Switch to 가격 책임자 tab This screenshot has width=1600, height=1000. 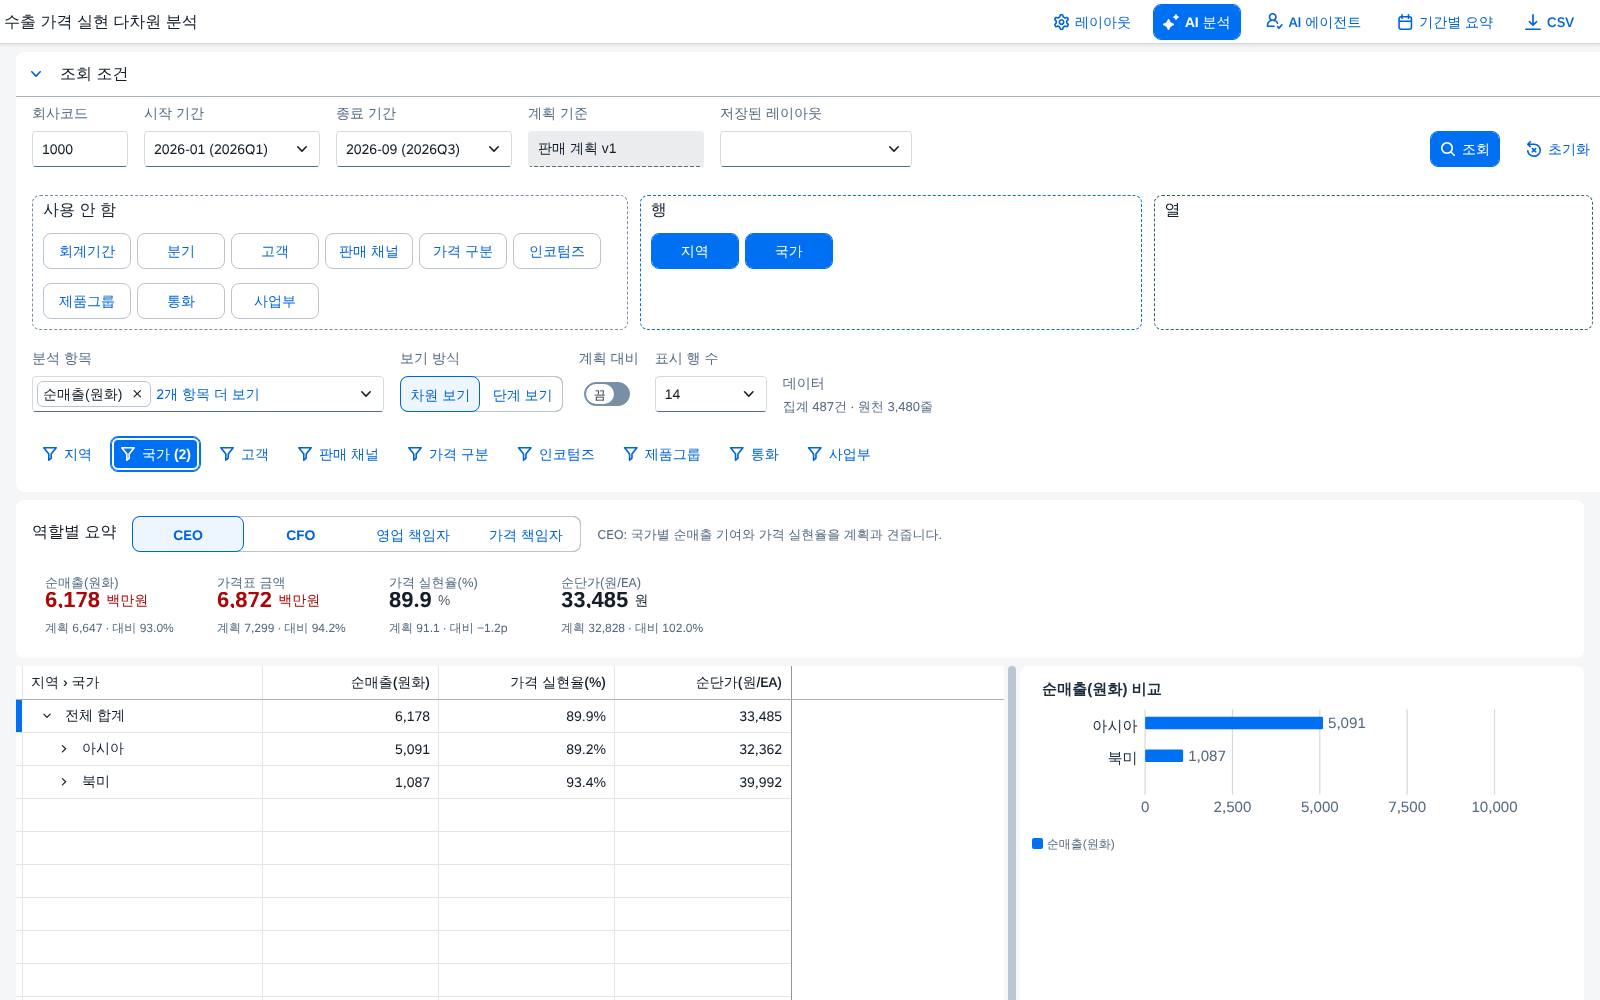tap(525, 534)
